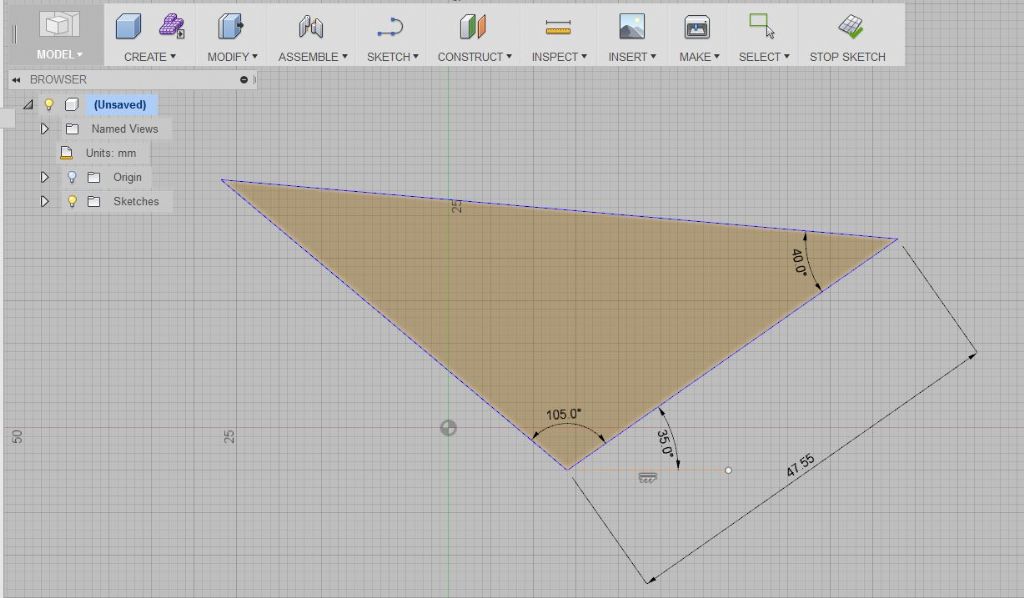Open the CONSTRUCT menu
The image size is (1024, 598).
[475, 57]
